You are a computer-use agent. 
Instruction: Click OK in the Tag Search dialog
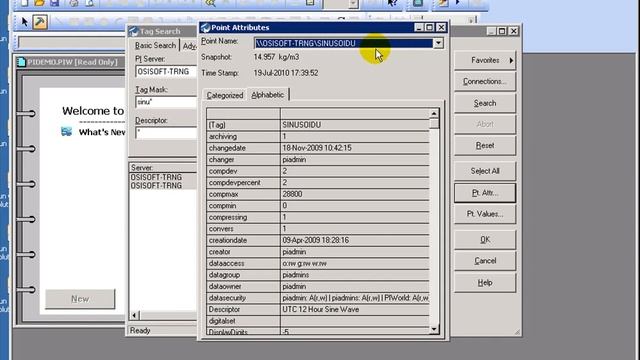point(485,240)
